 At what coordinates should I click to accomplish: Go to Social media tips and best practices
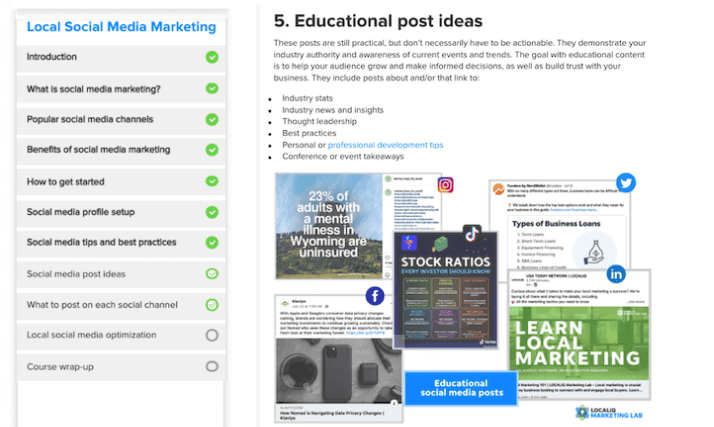coord(121,243)
